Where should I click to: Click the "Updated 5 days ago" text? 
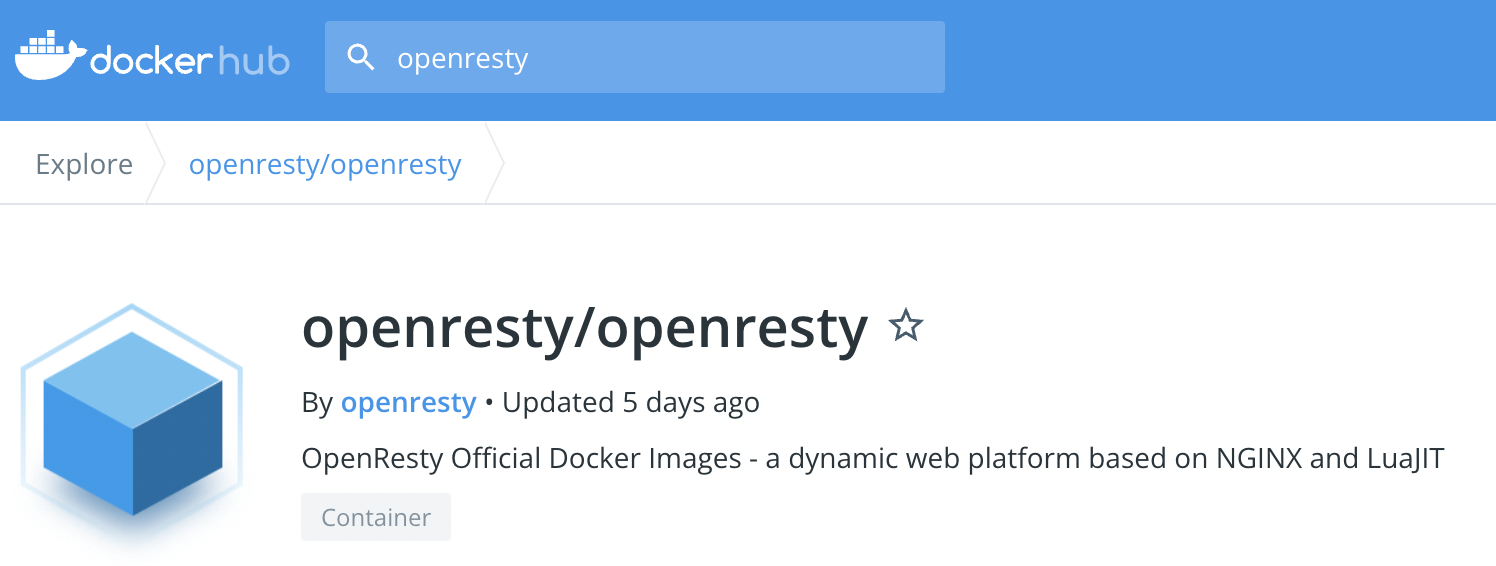pyautogui.click(x=630, y=403)
